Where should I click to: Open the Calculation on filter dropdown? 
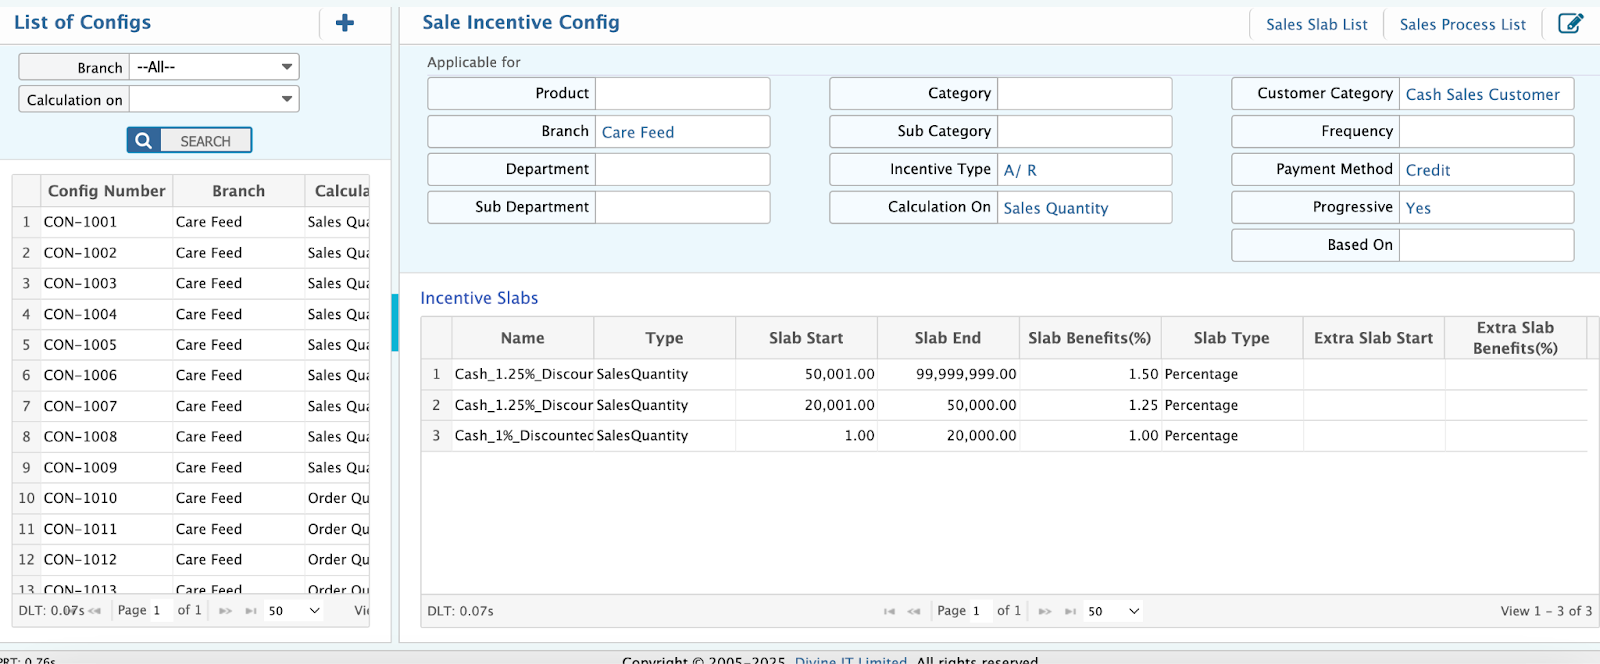coord(214,99)
